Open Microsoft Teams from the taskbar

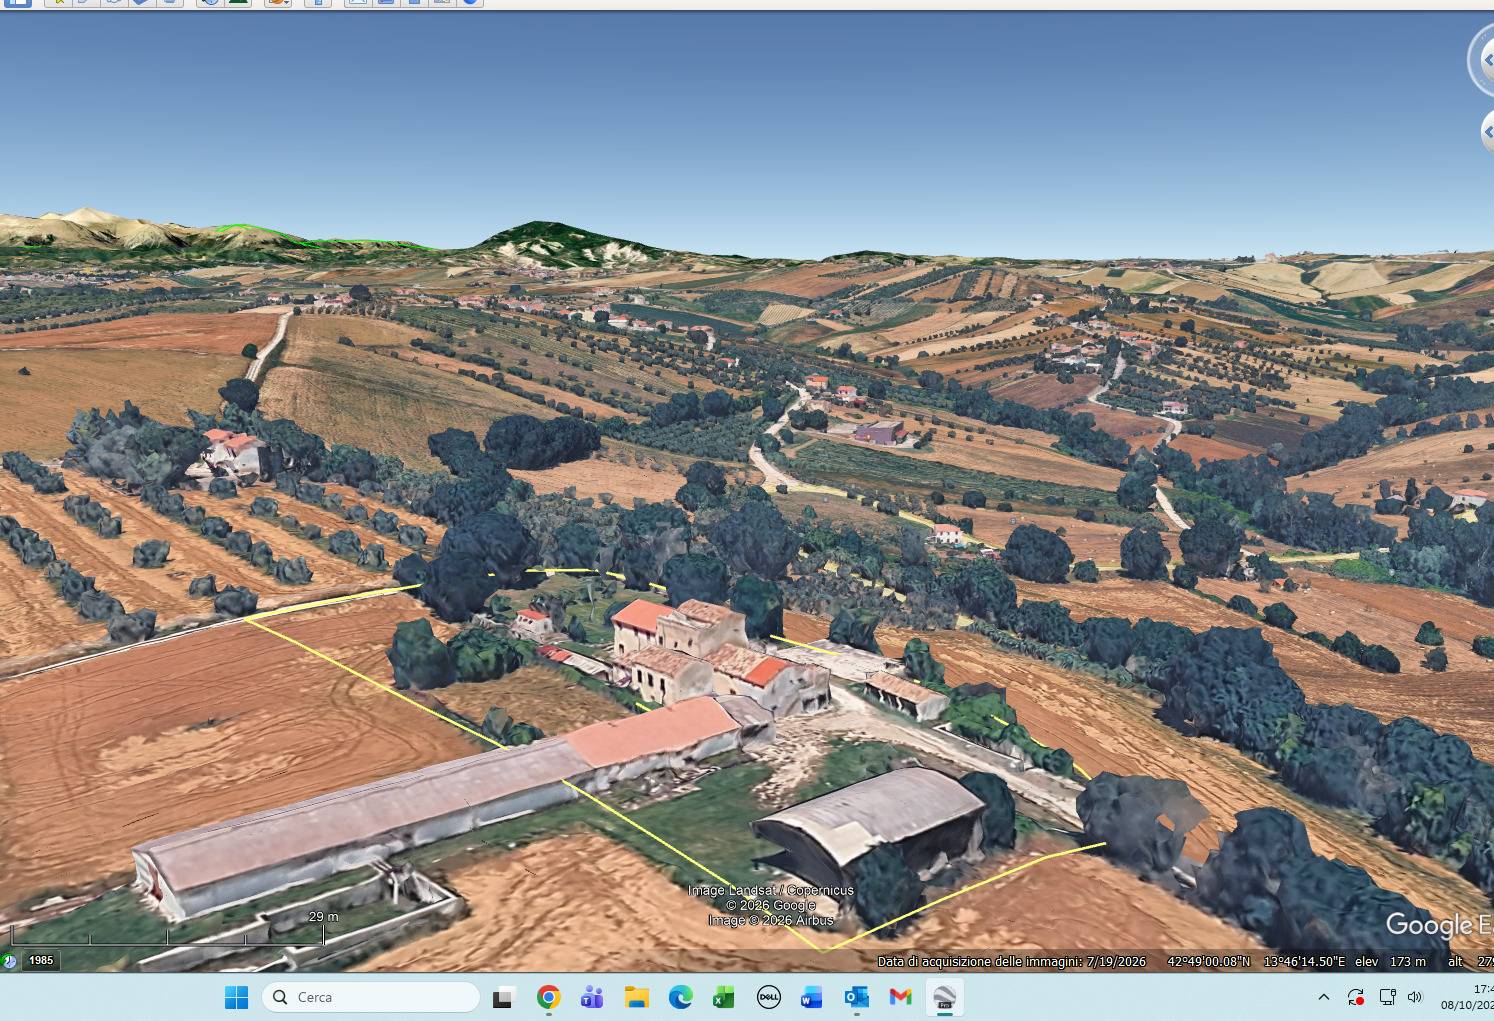(x=592, y=997)
